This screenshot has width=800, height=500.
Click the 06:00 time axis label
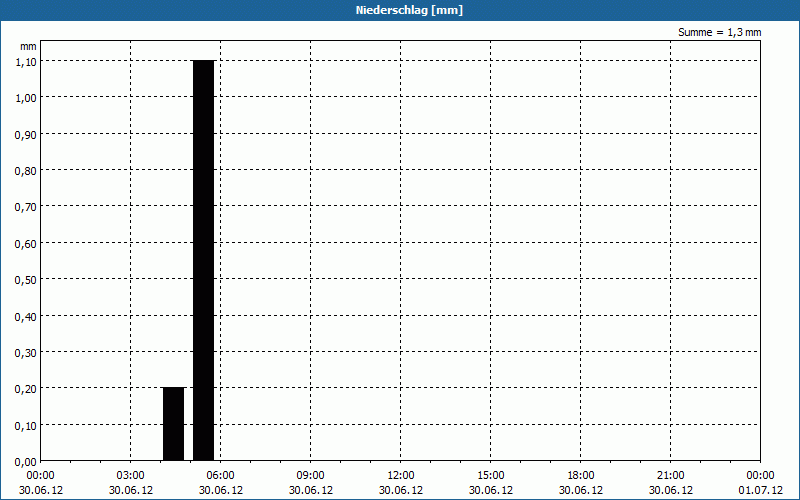pos(220,476)
